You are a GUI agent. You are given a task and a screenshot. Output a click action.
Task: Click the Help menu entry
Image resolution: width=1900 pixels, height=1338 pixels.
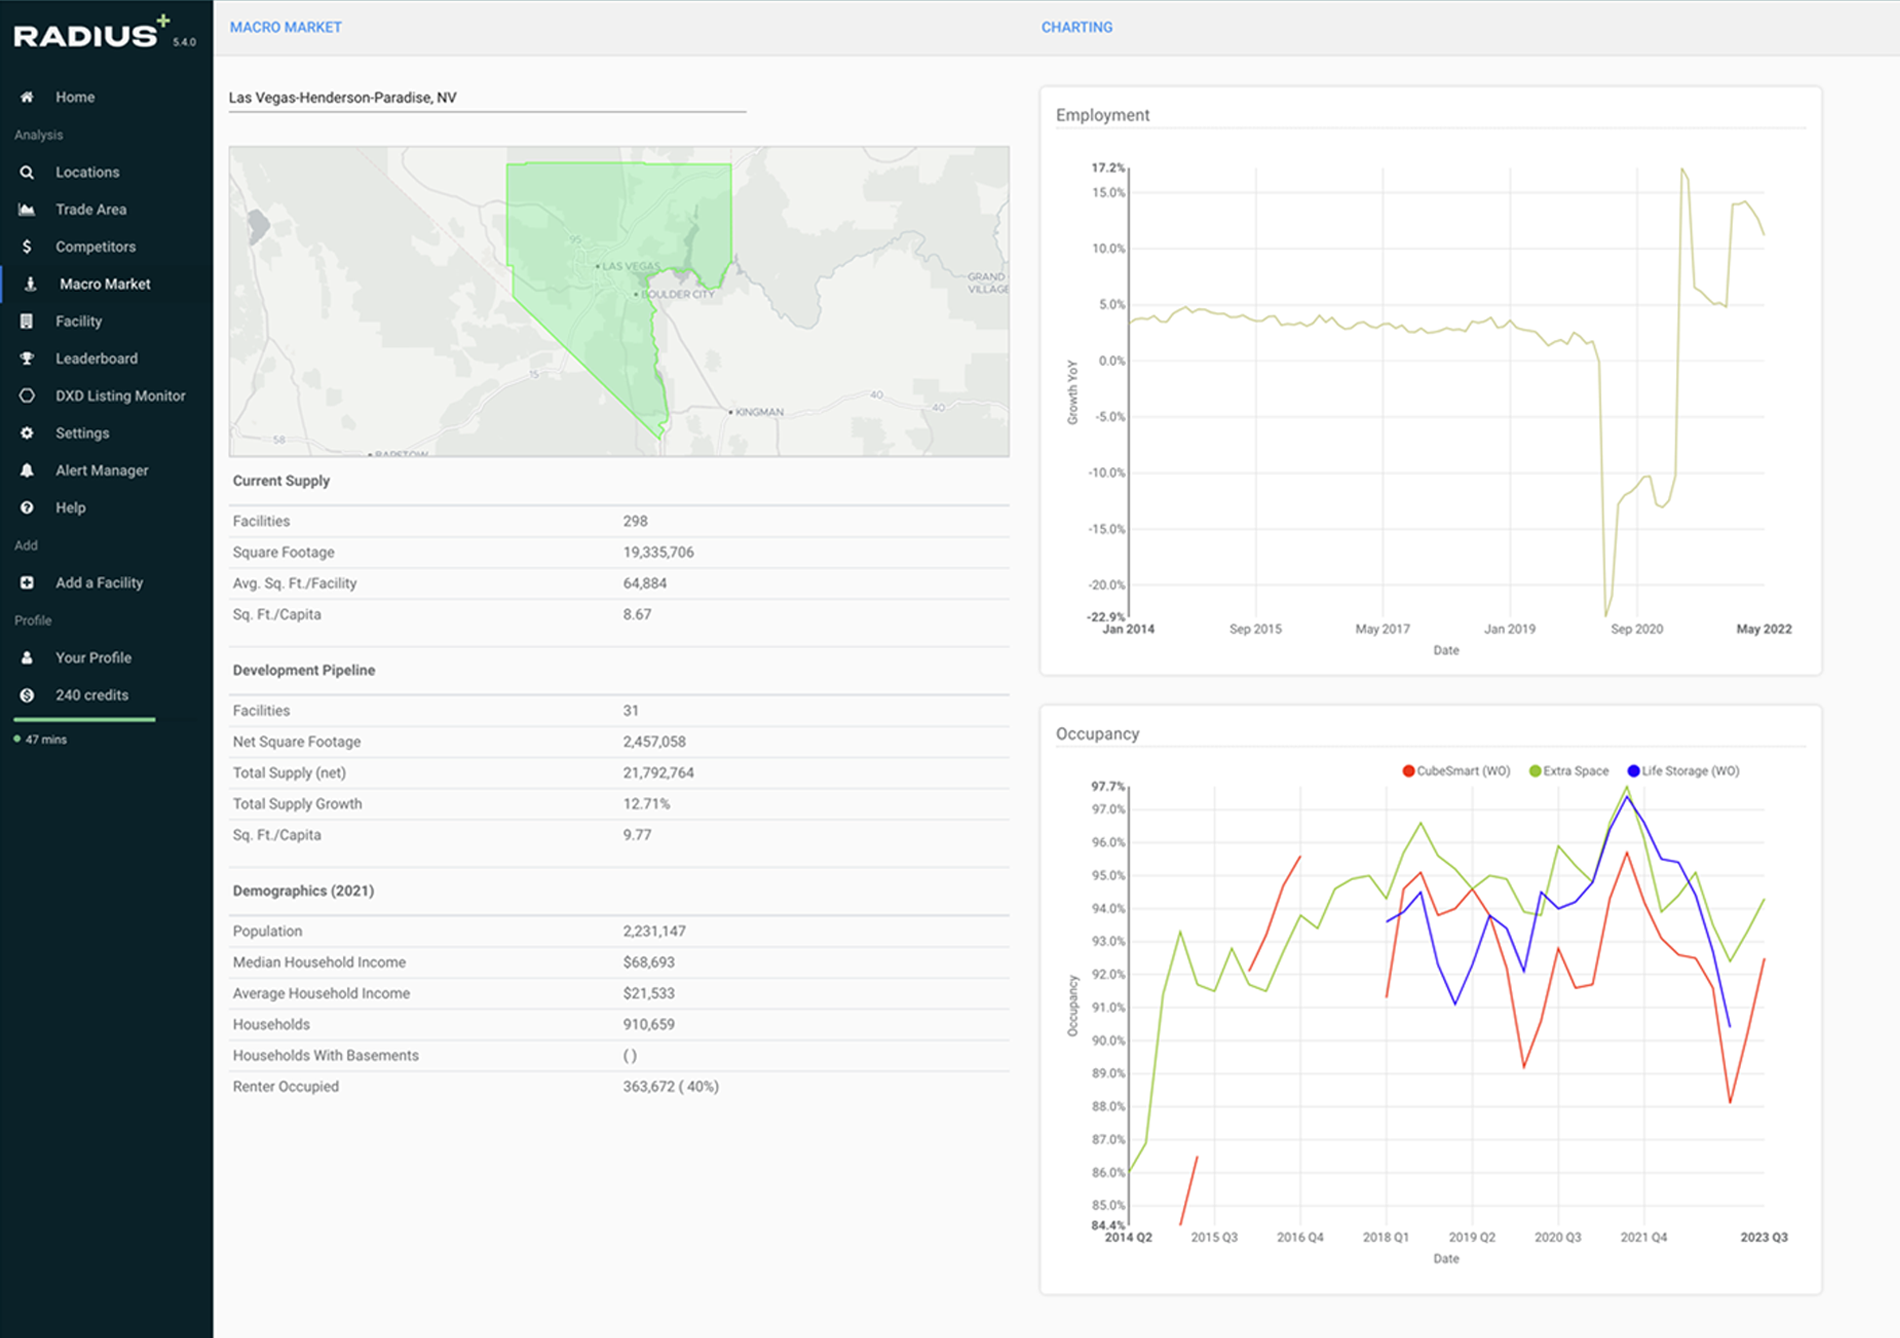point(70,507)
